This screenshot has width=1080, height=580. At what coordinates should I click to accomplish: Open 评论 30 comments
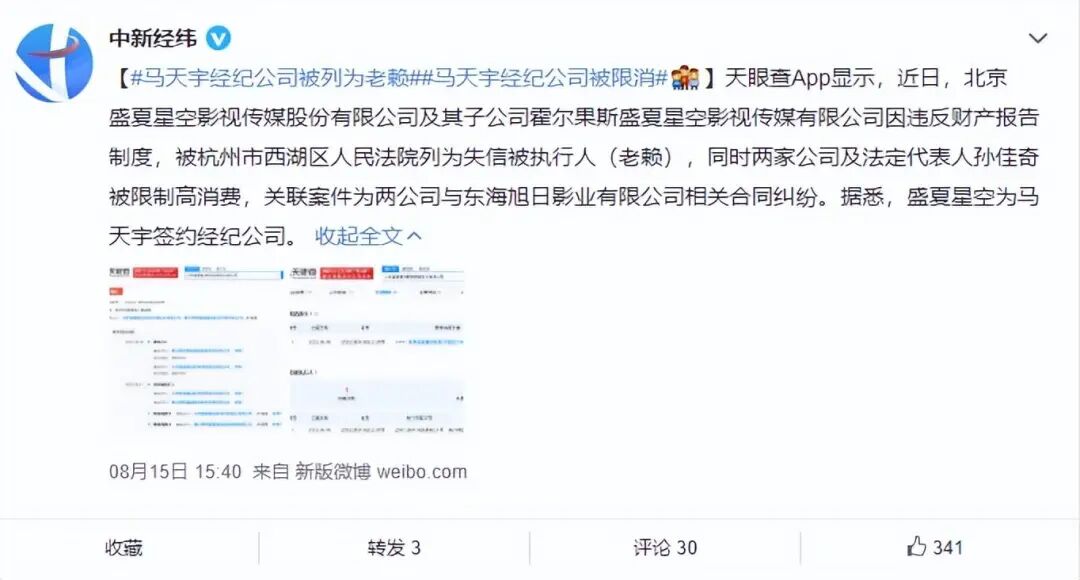[665, 548]
